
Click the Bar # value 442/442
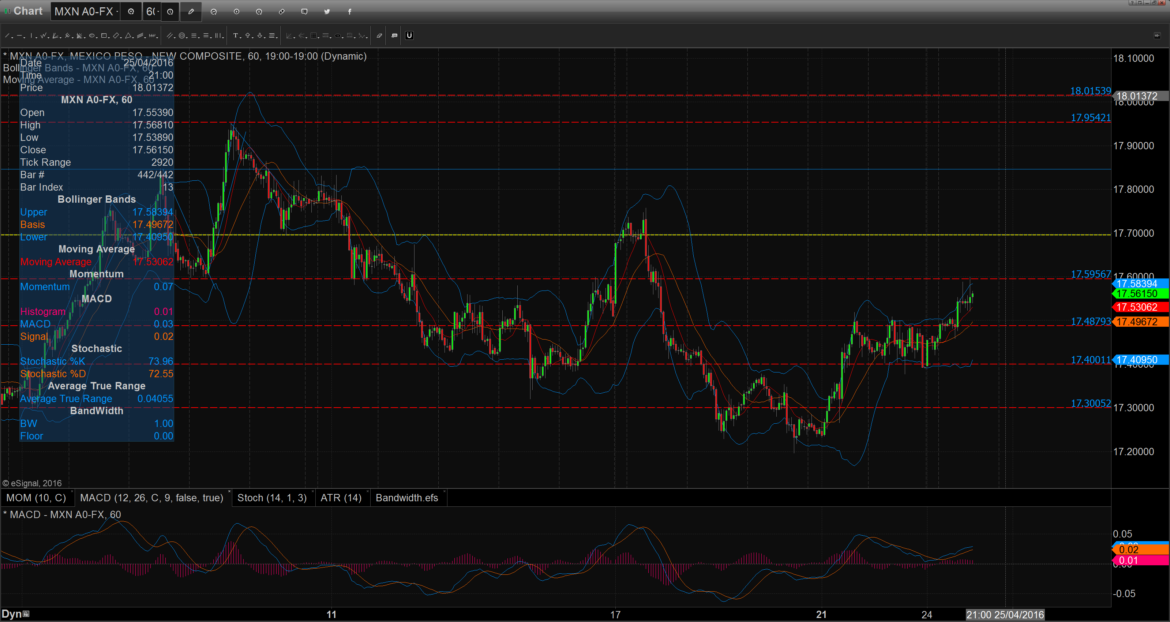click(154, 175)
